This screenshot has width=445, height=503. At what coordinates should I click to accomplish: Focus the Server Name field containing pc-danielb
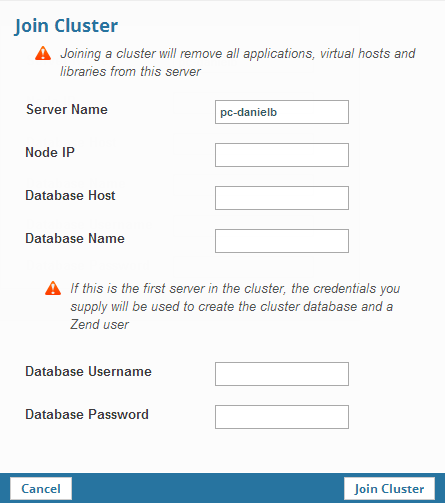pyautogui.click(x=282, y=112)
